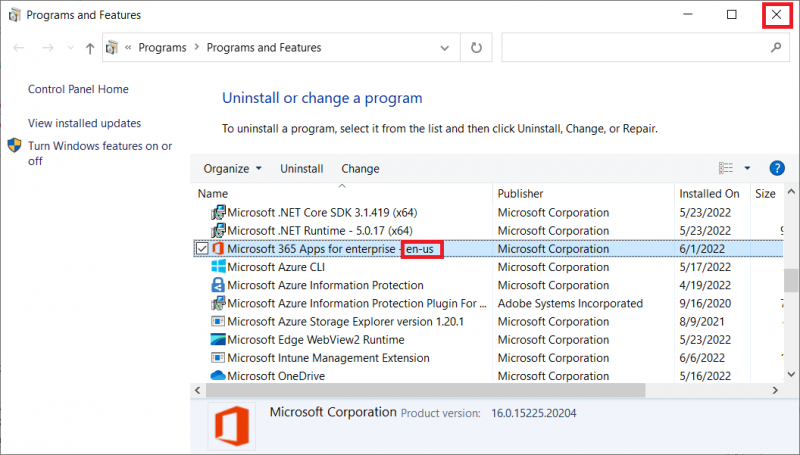Close the Programs and Features window
The height and width of the screenshot is (455, 800).
coord(777,14)
